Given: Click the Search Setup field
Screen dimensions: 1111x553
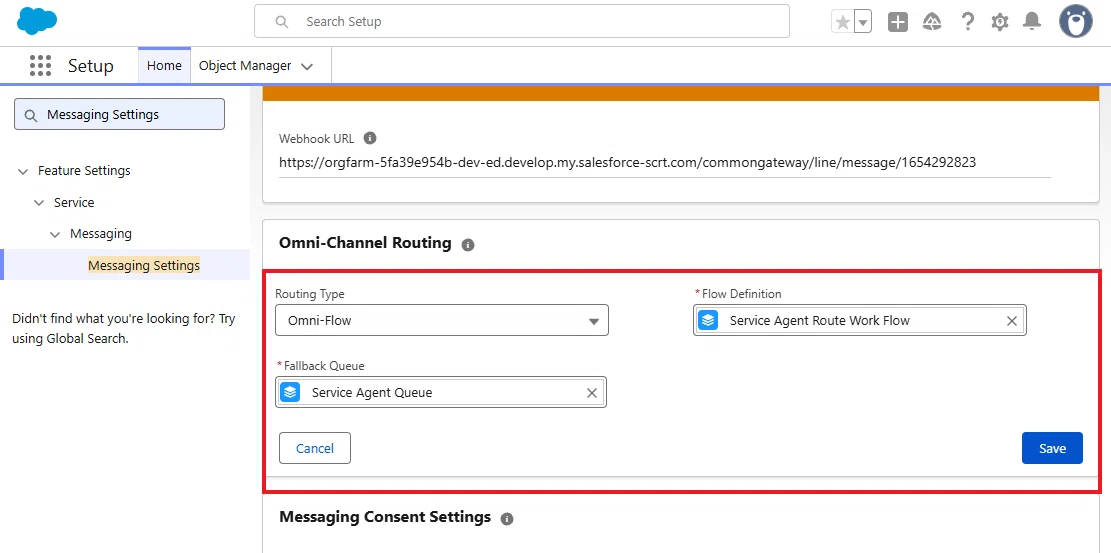Looking at the screenshot, I should point(521,21).
